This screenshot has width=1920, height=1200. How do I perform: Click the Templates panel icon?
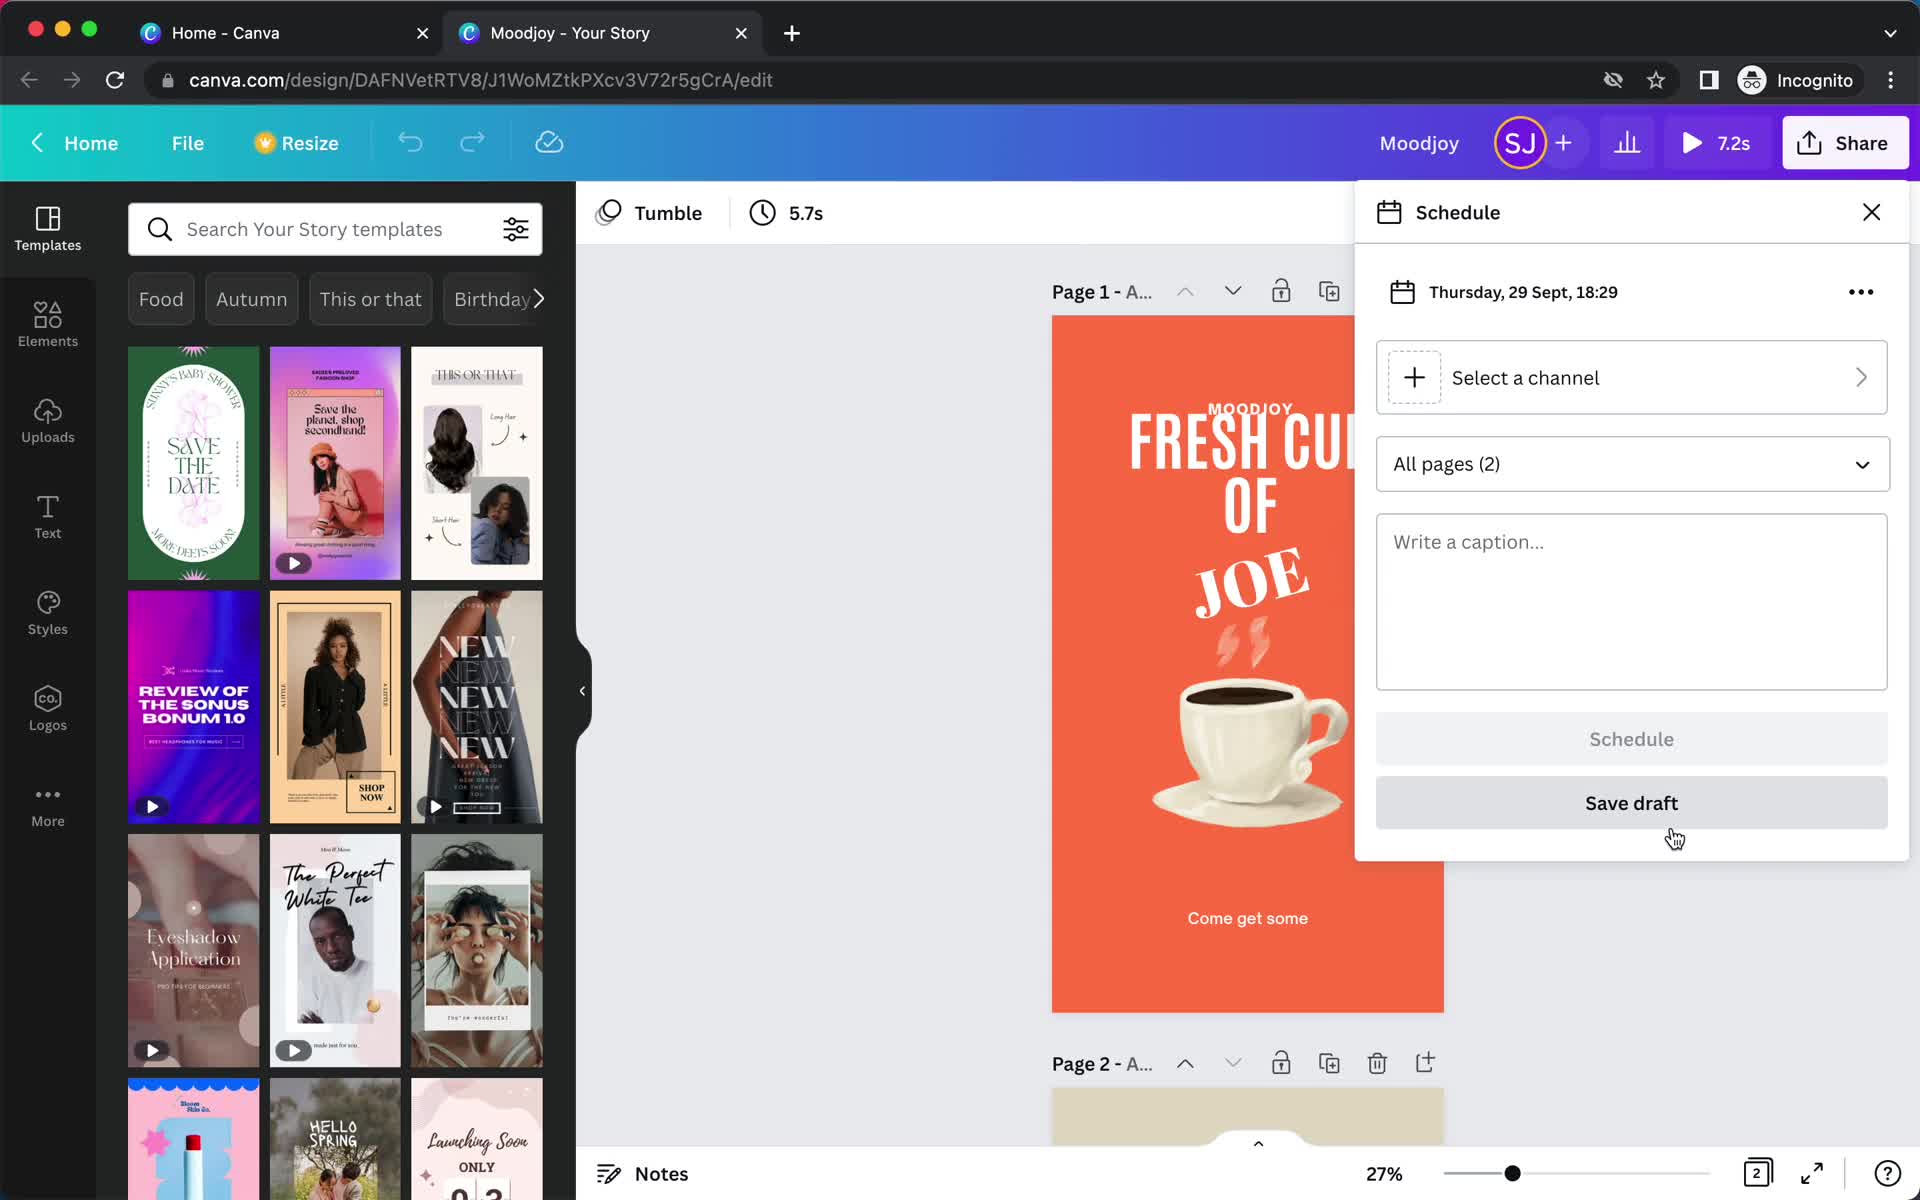click(47, 227)
